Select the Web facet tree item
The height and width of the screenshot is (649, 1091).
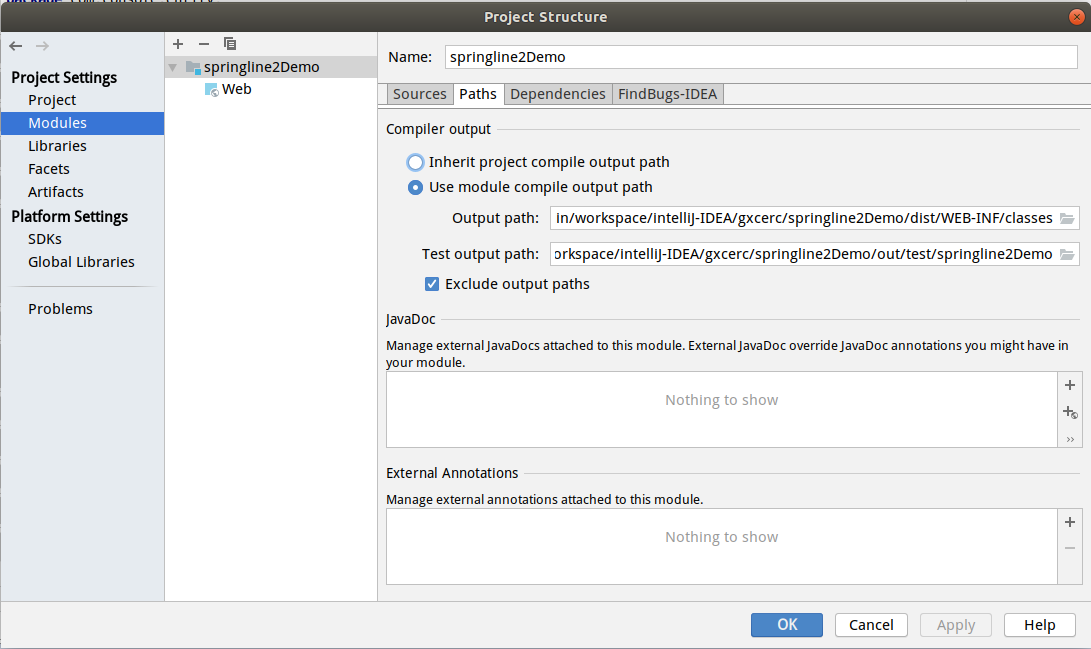click(236, 89)
